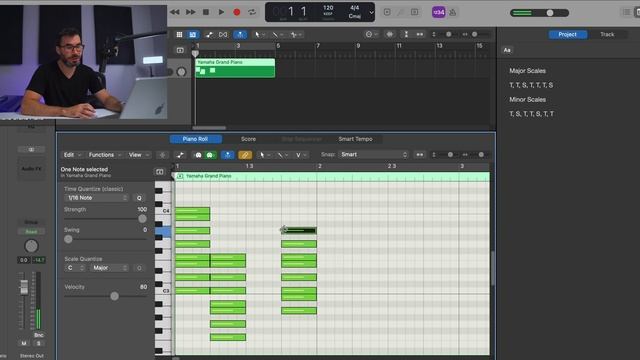Click vertical auto zoom icon in tracks toolbar
640x360 pixels.
406,35
